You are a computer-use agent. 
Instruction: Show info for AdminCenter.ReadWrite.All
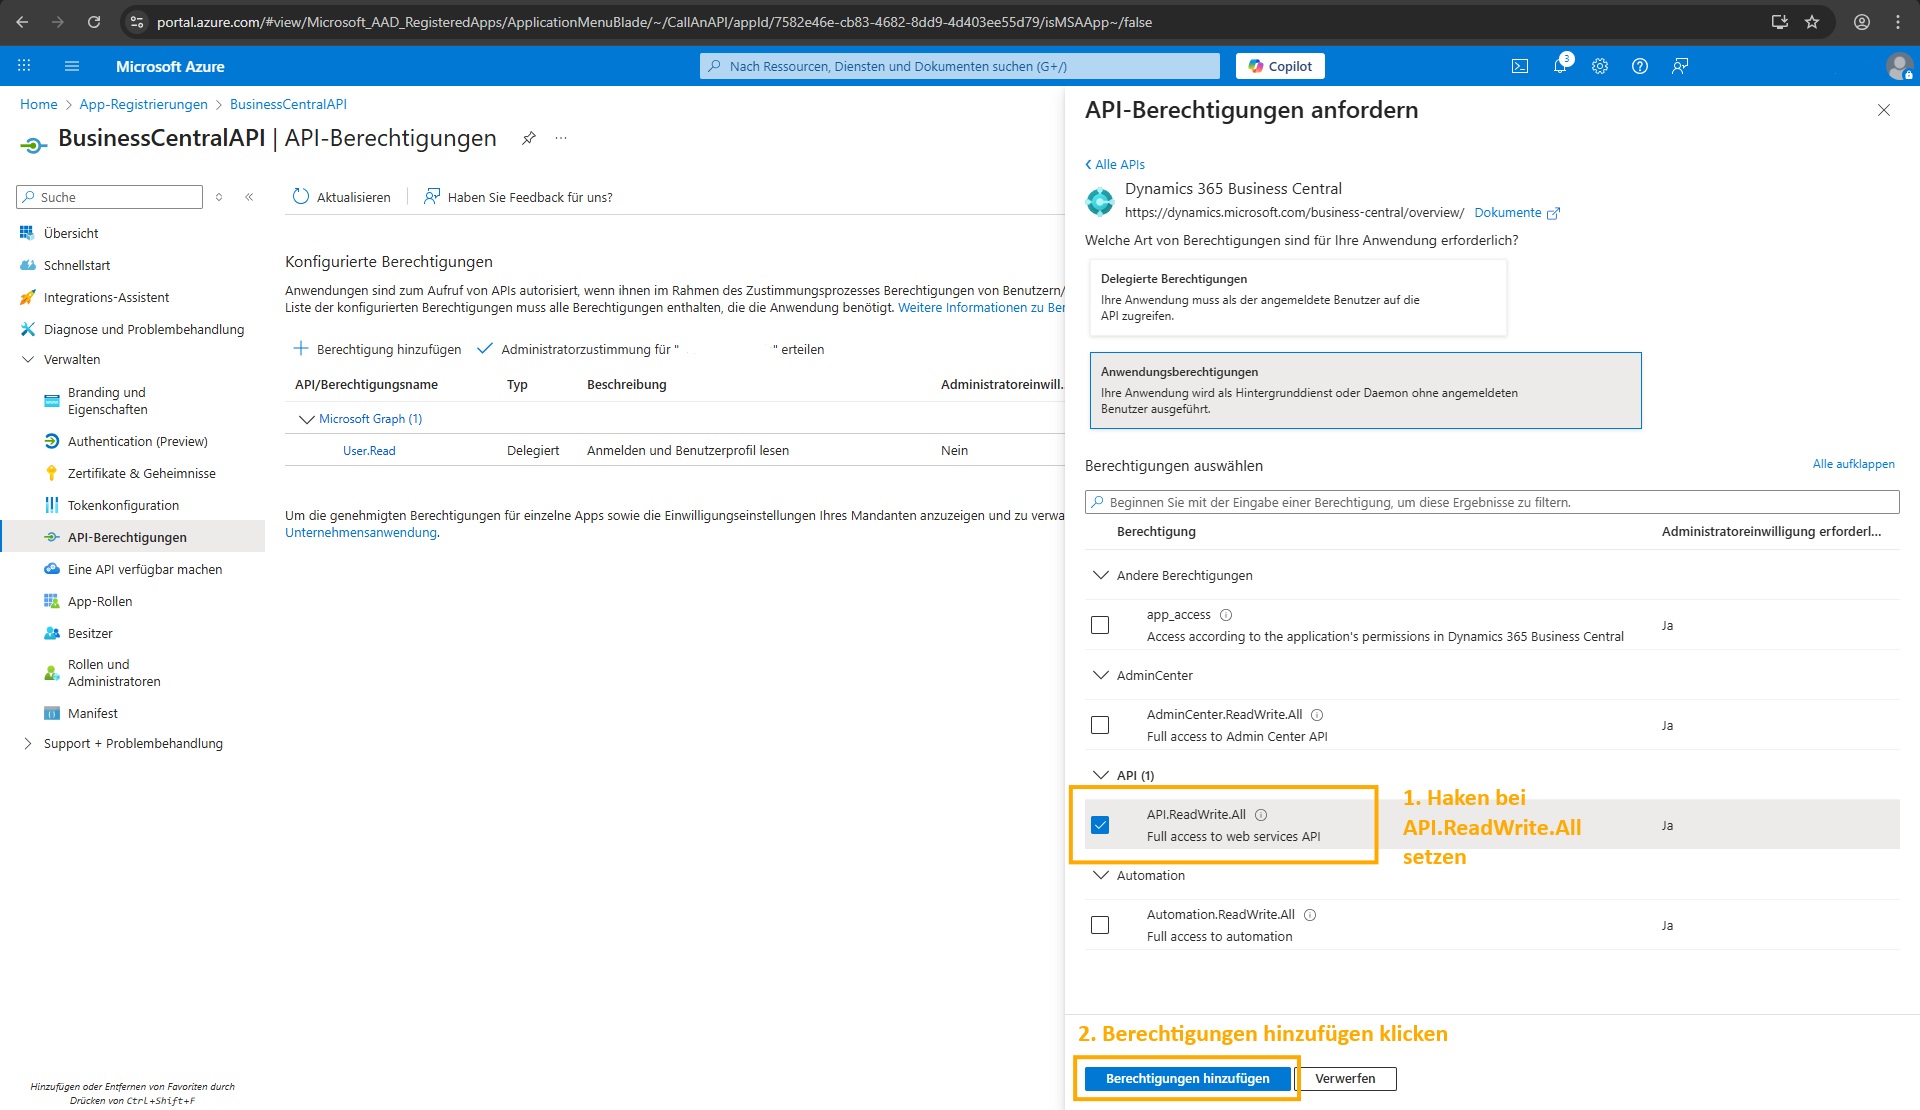(x=1317, y=715)
